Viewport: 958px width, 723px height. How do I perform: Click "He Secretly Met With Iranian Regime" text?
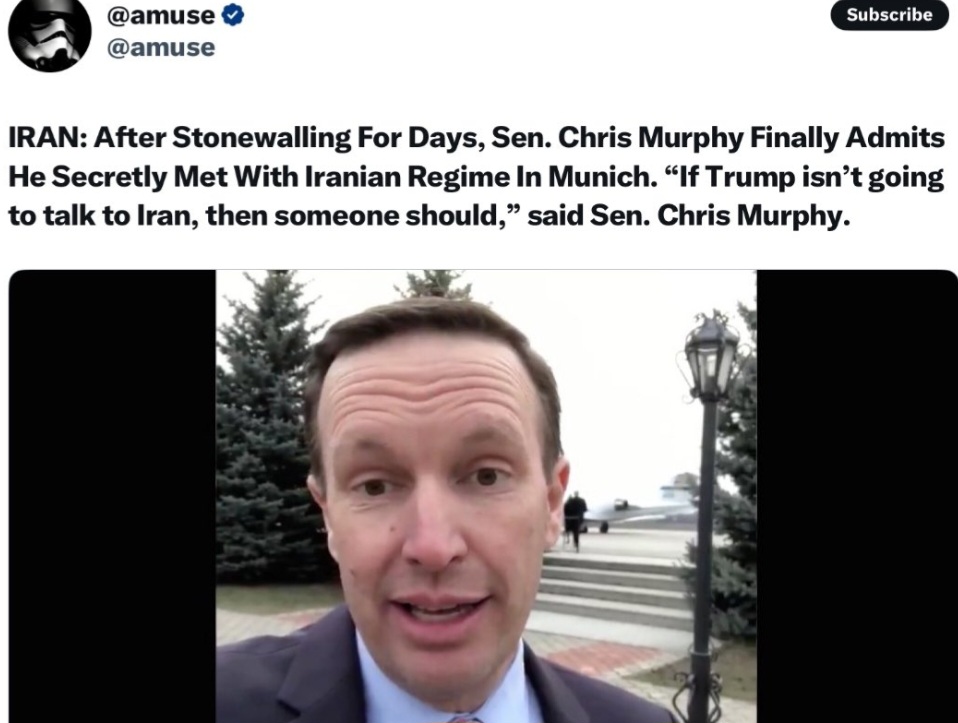tap(261, 177)
